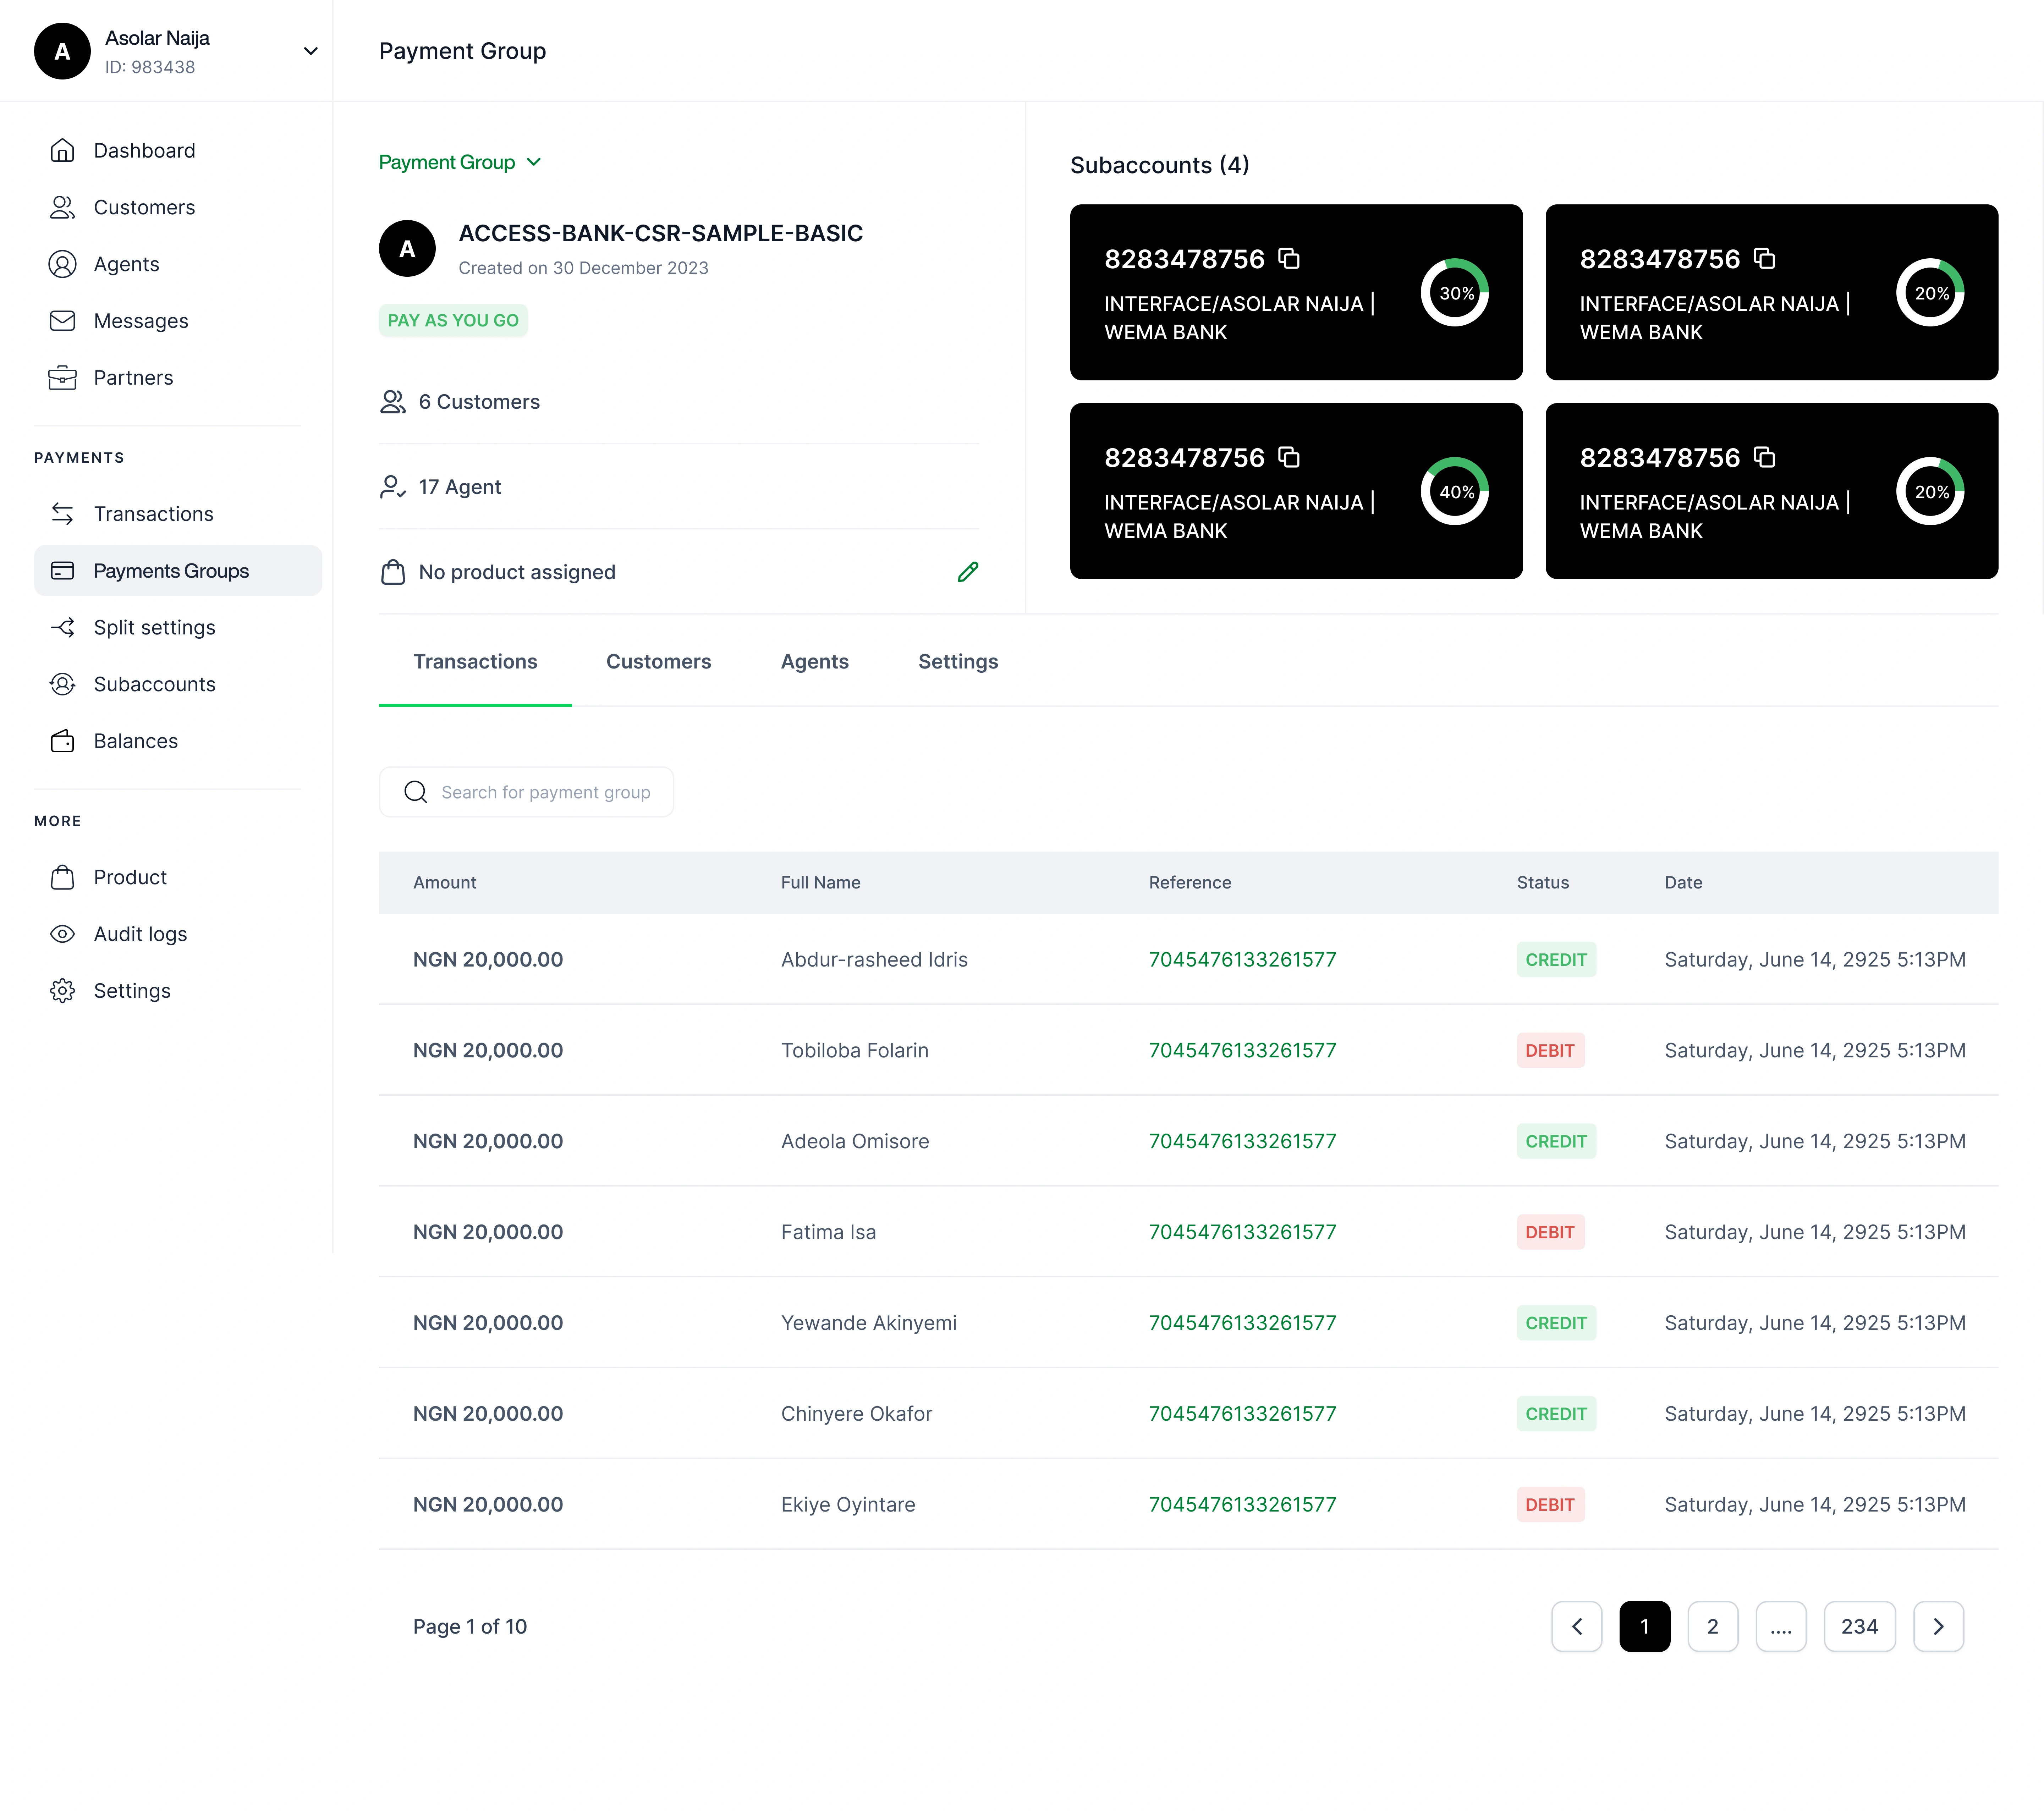Copy the first subaccount number (30%)
The width and height of the screenshot is (2044, 1811).
click(x=1289, y=259)
